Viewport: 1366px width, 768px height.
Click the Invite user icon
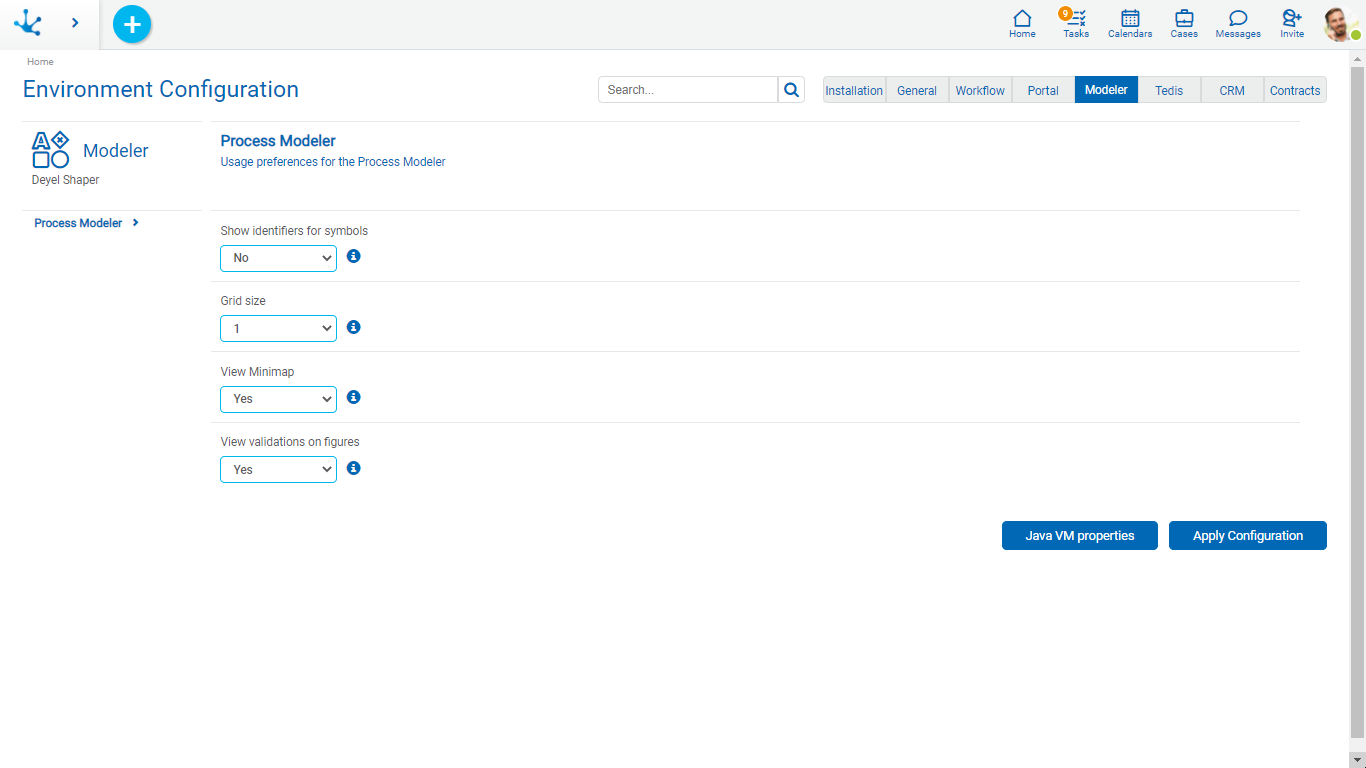pos(1292,24)
